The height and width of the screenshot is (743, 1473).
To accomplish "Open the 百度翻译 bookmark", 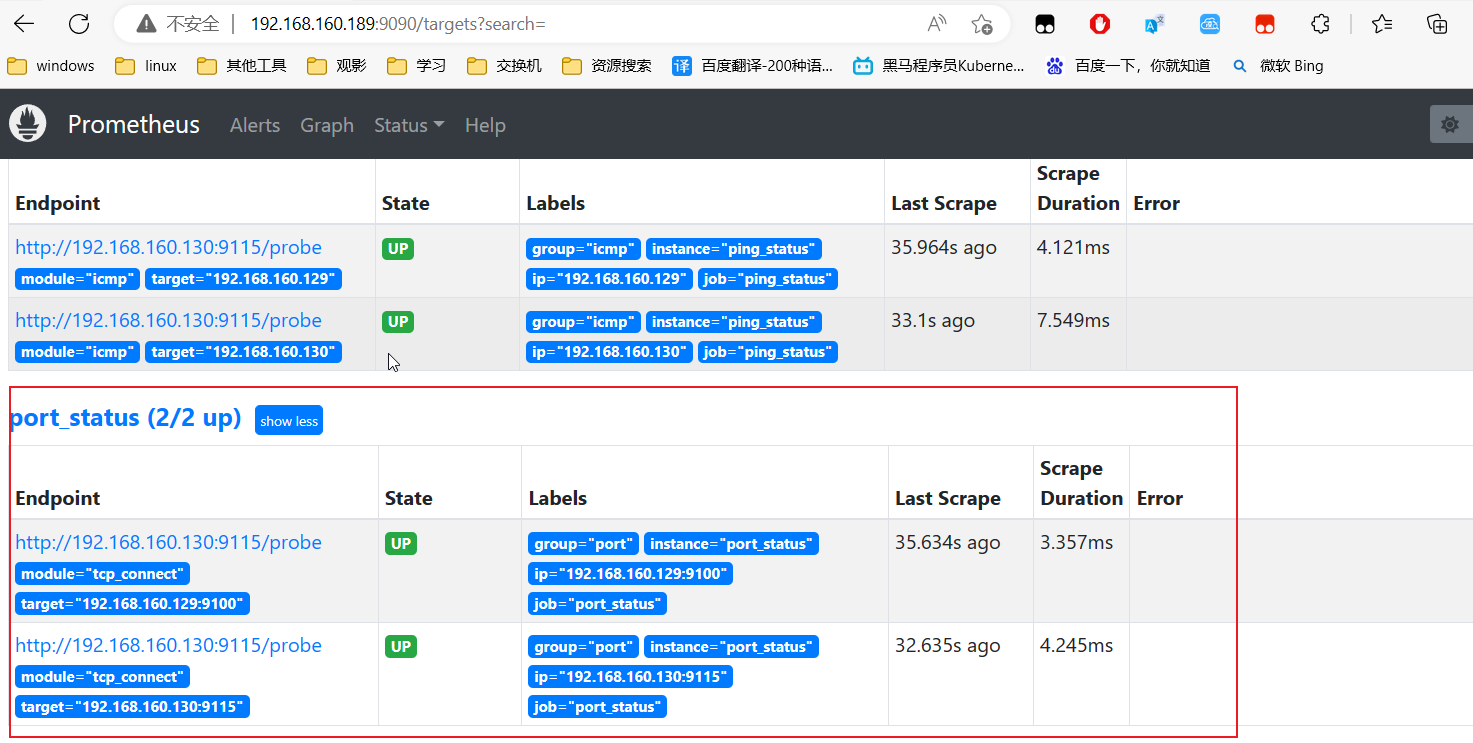I will tap(753, 66).
